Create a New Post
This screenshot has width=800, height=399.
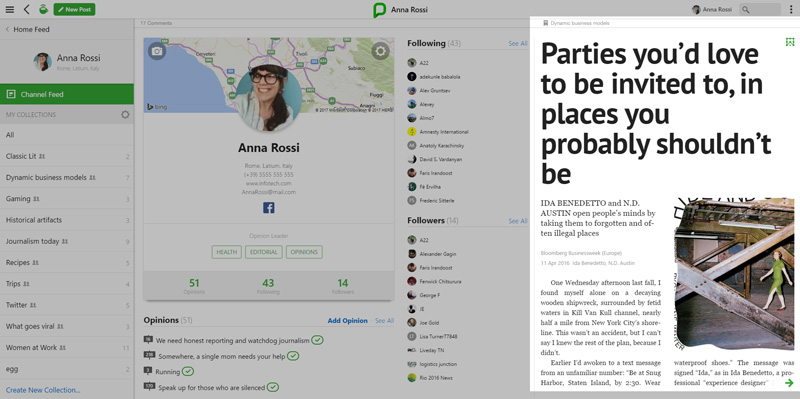pyautogui.click(x=74, y=9)
